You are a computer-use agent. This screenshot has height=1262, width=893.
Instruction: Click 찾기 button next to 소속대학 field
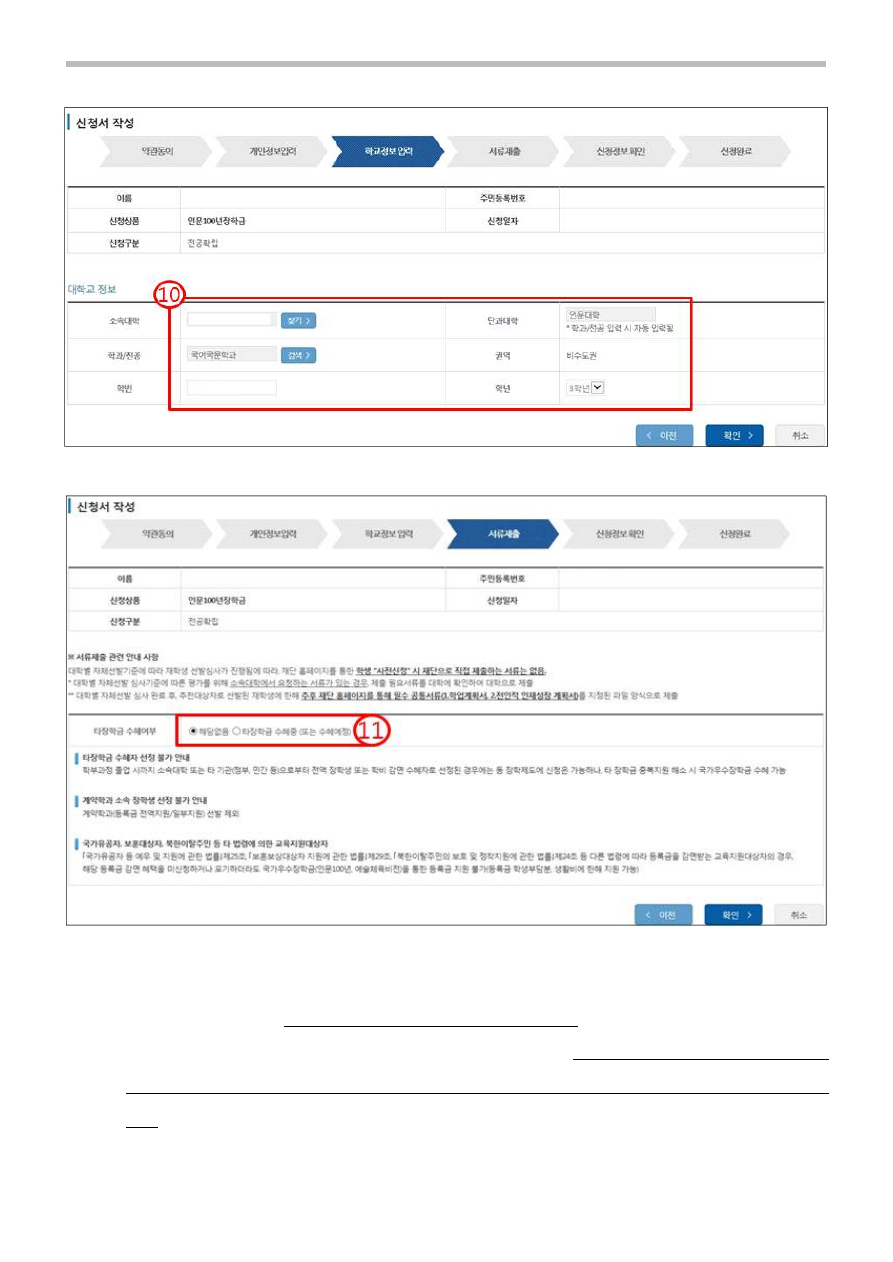click(298, 321)
